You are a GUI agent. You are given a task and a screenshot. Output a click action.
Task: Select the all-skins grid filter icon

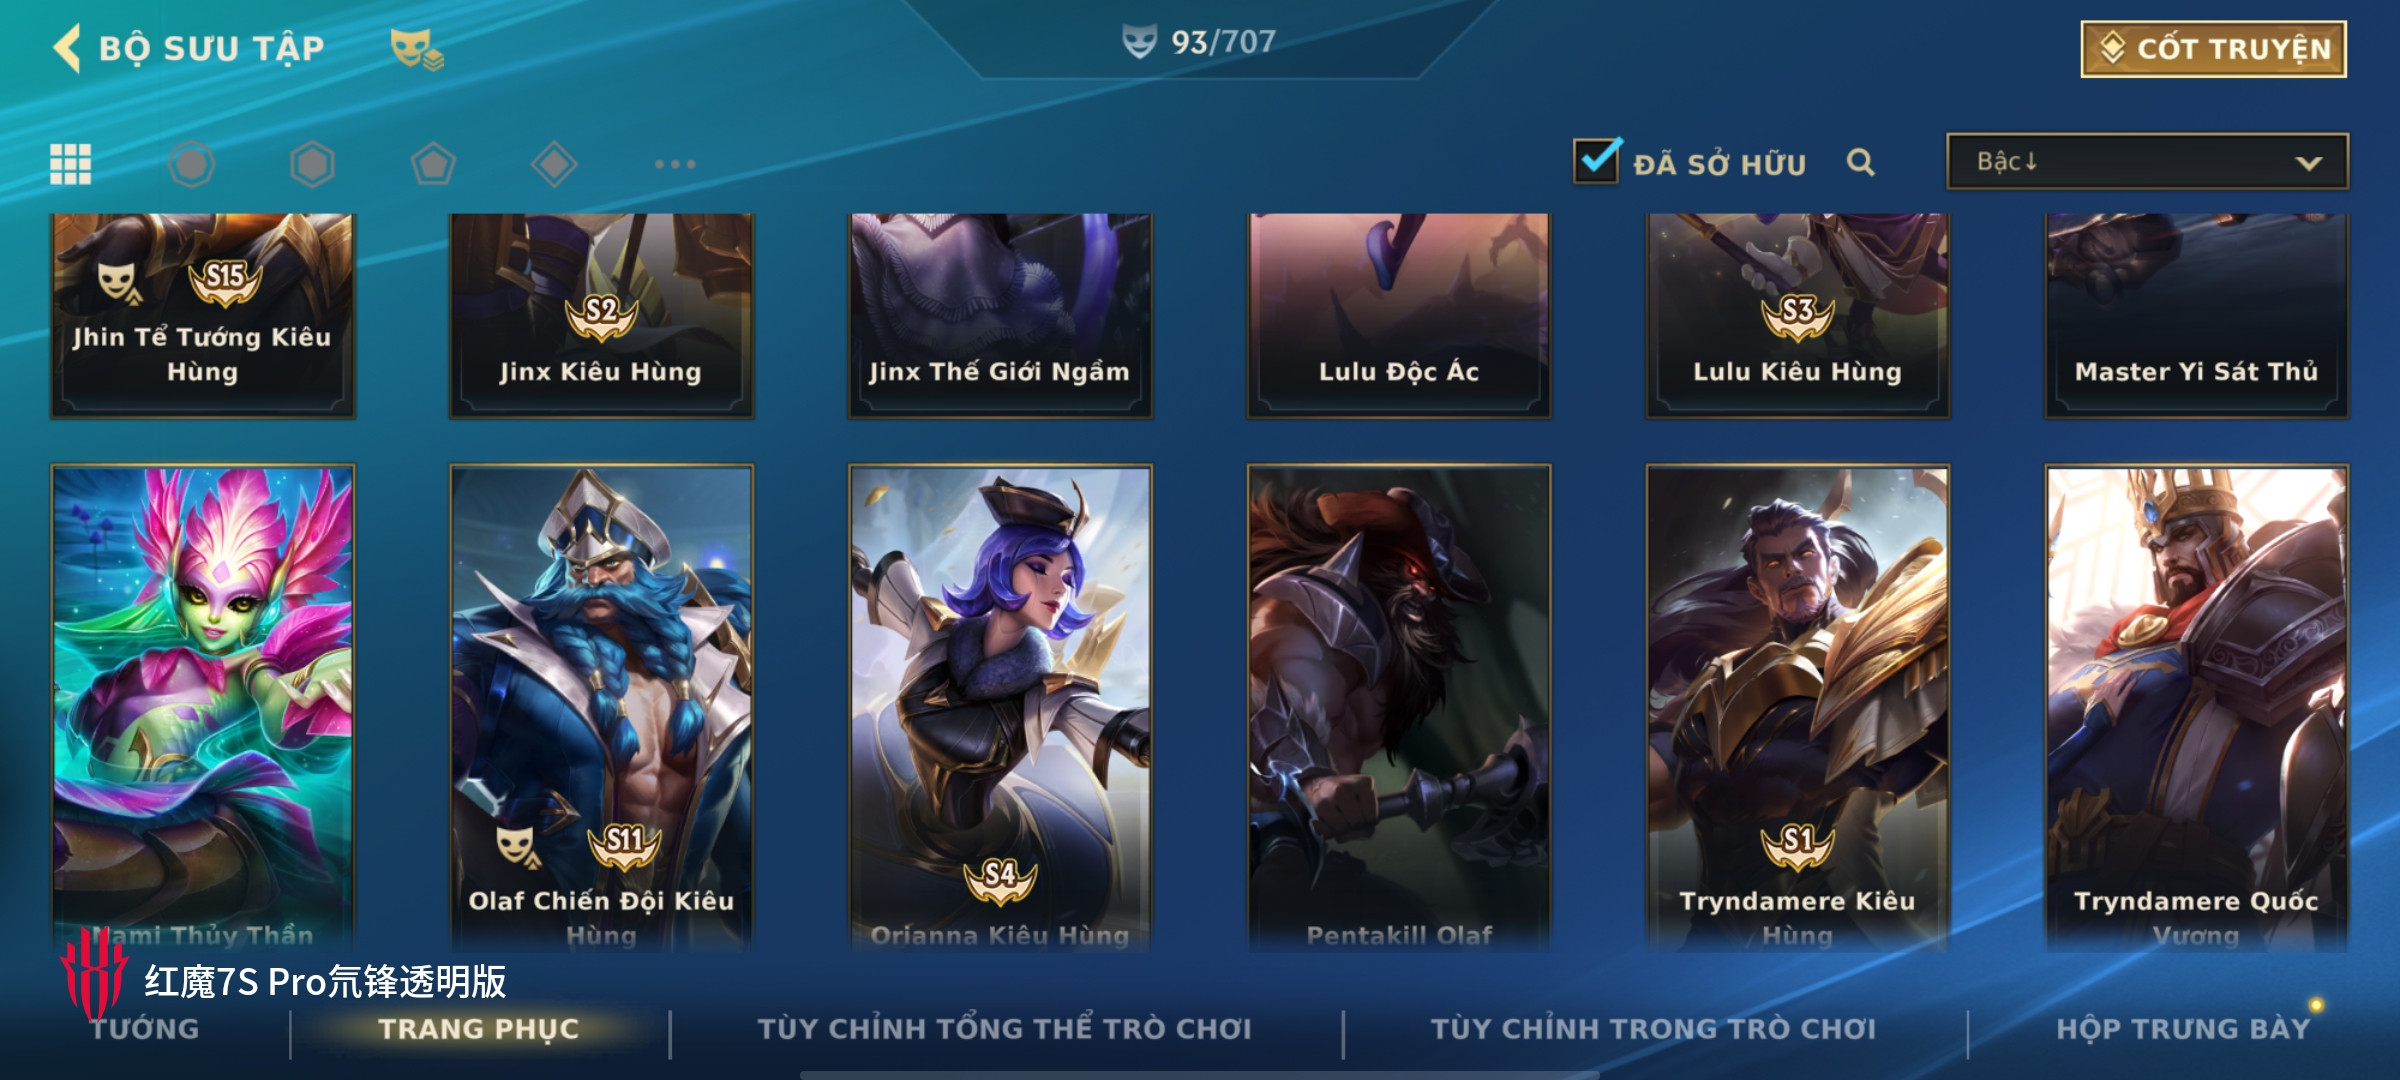(71, 164)
